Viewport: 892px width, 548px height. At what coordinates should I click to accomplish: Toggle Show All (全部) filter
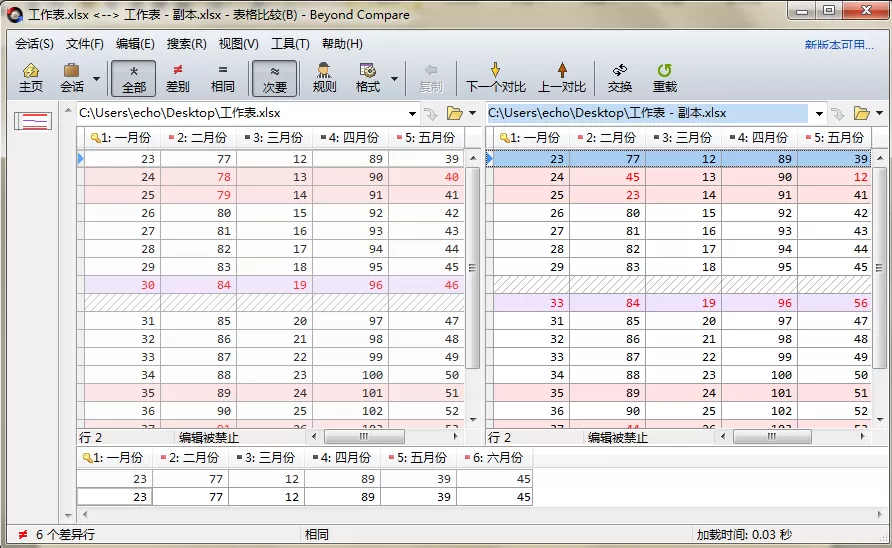pyautogui.click(x=134, y=78)
